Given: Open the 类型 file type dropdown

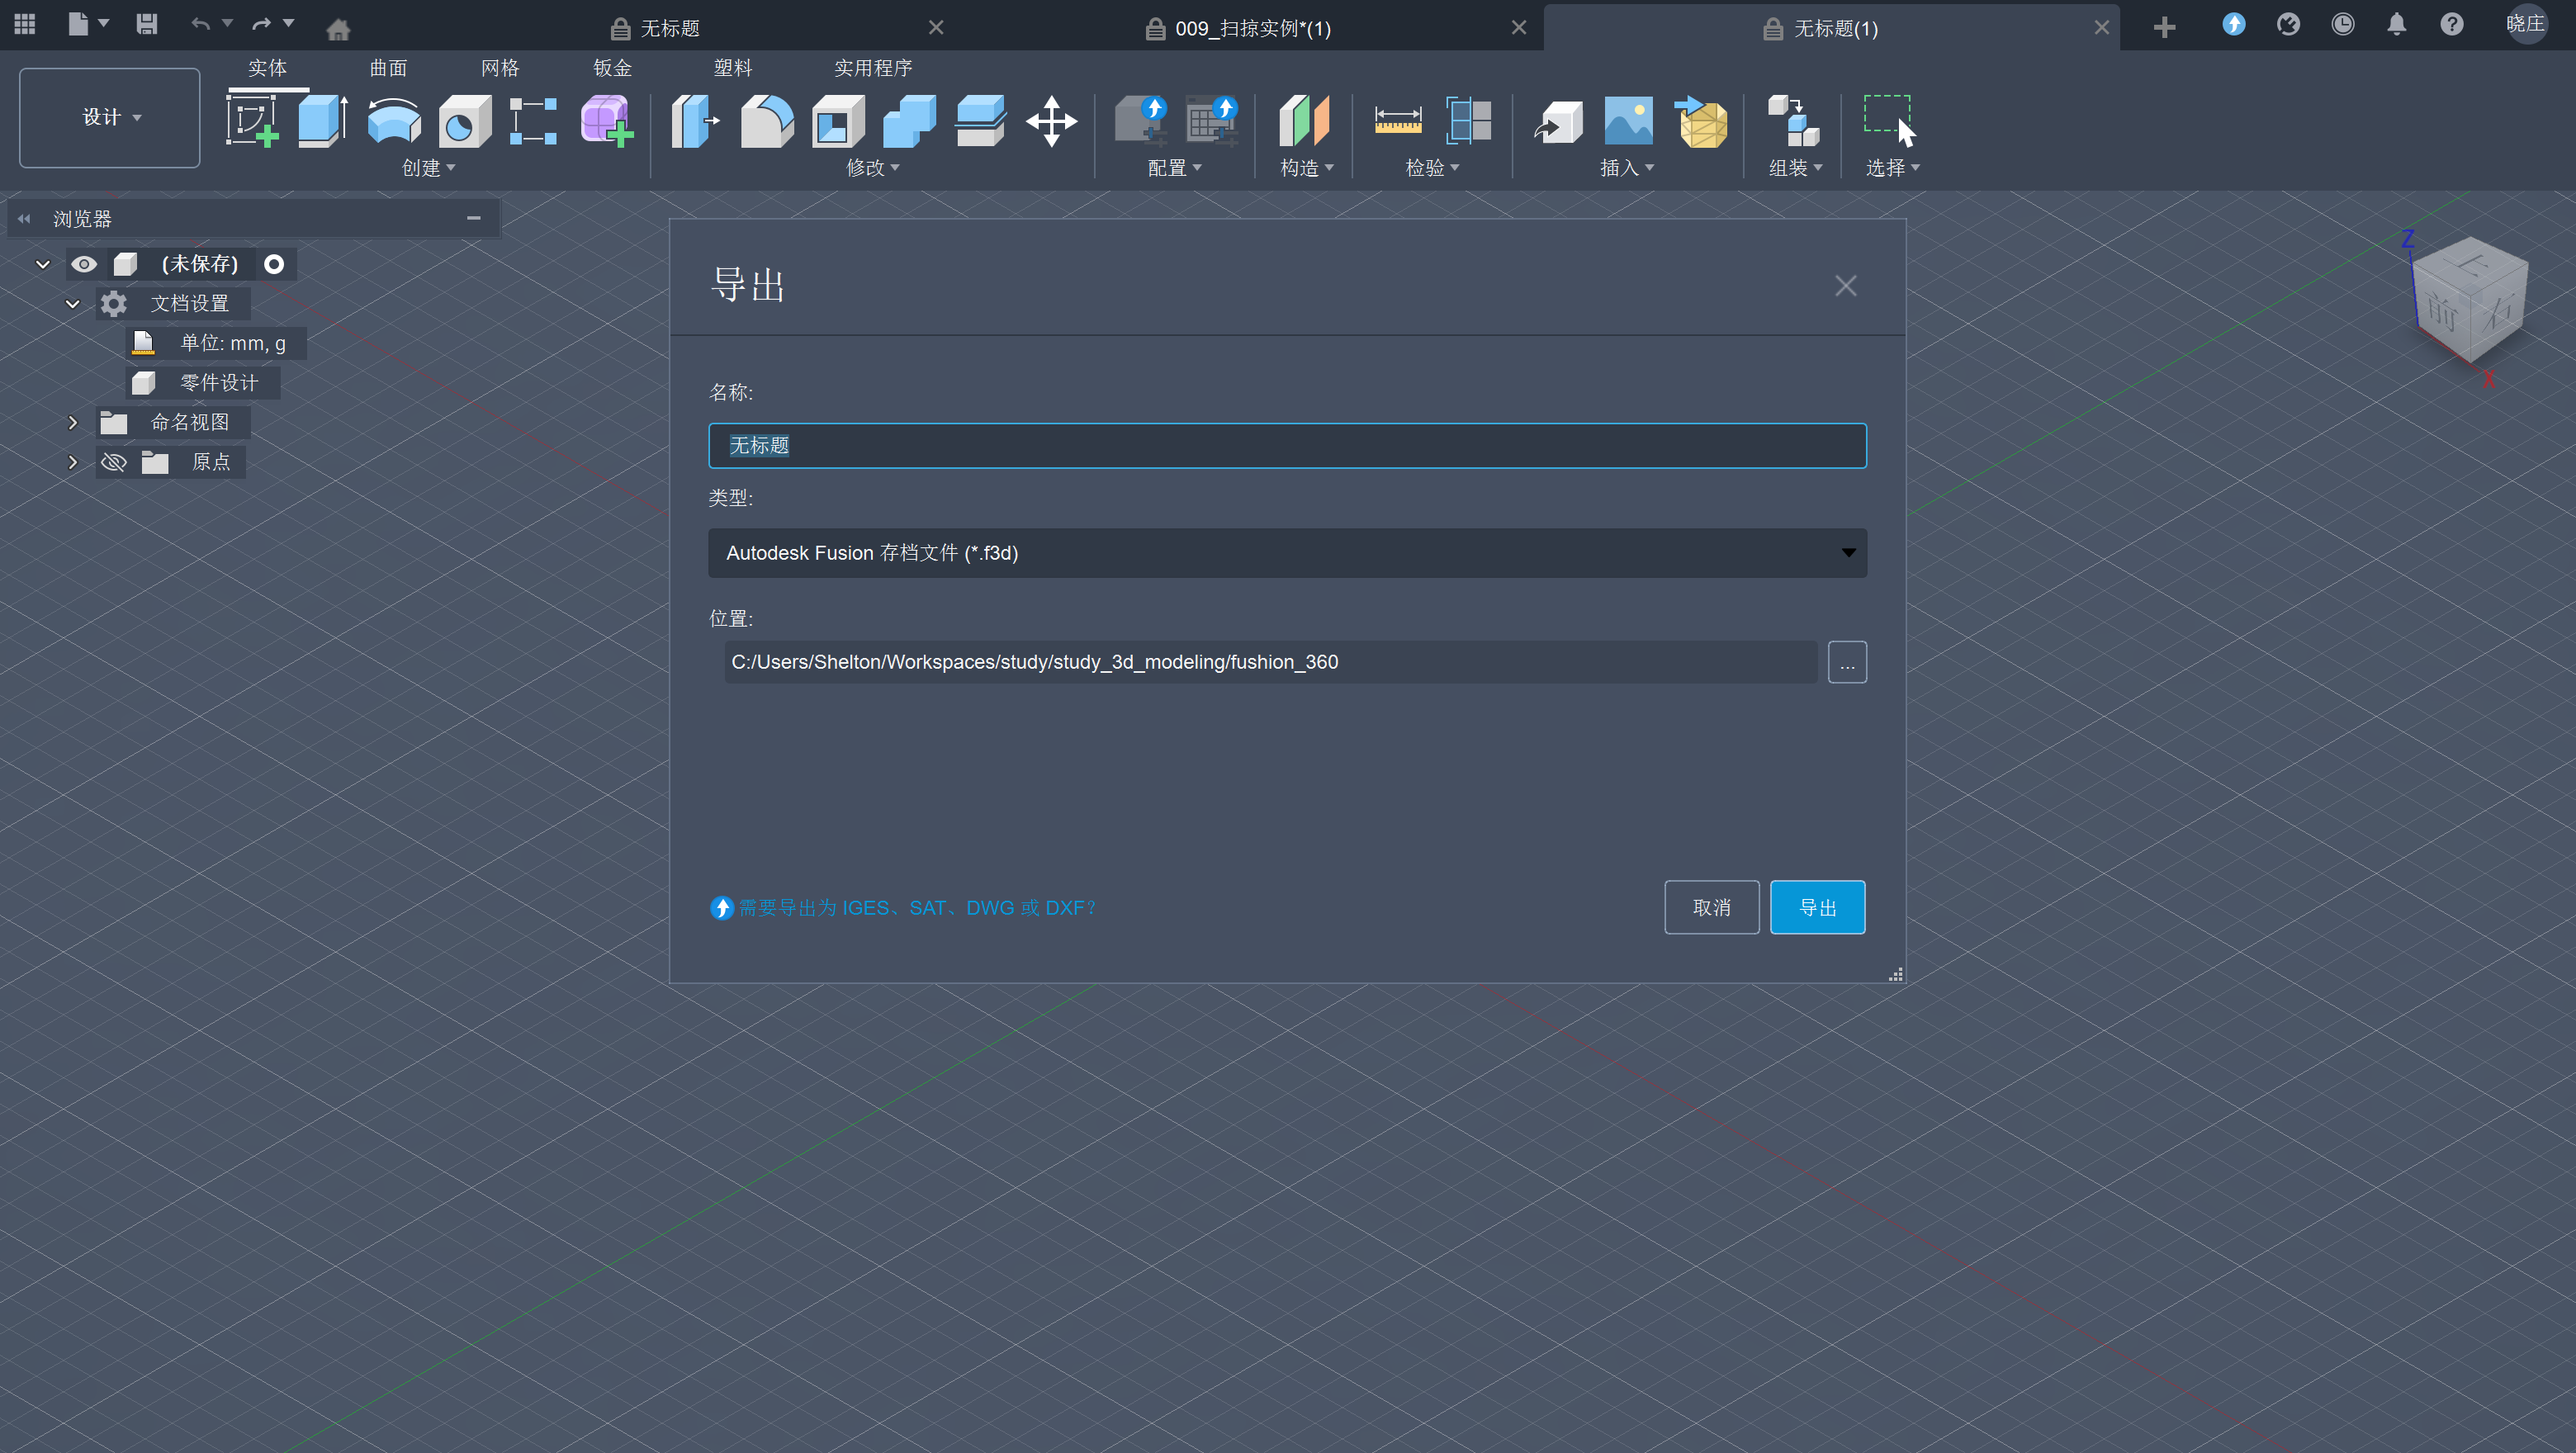Looking at the screenshot, I should (1287, 553).
